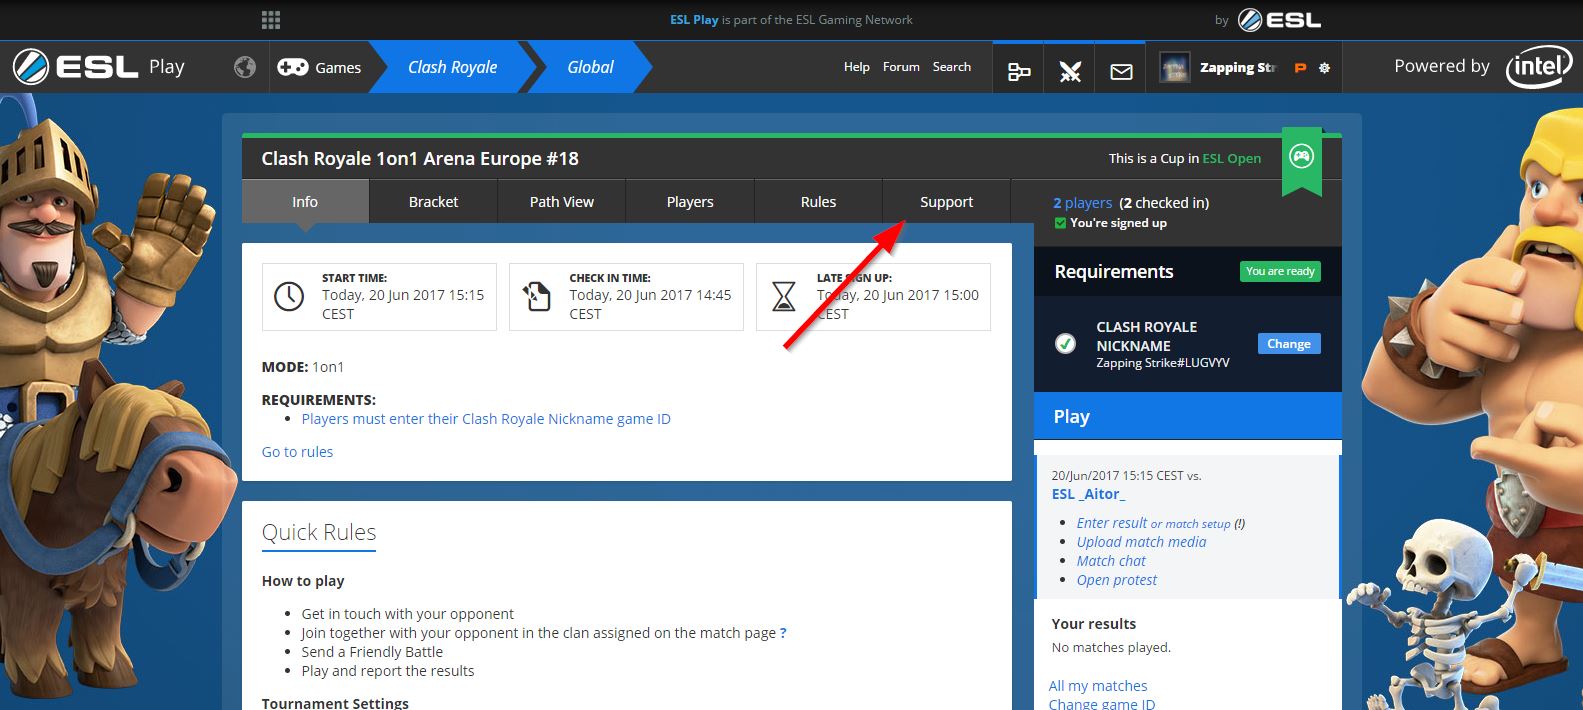
Task: Follow the ESL Open link
Action: tap(1231, 158)
